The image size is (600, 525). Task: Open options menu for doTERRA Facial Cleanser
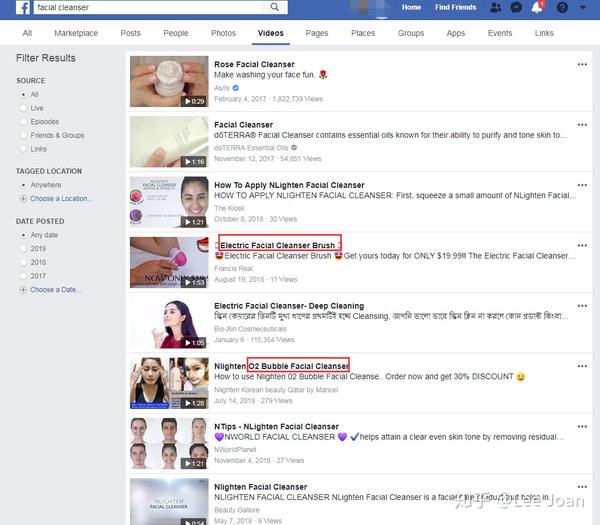[x=582, y=125]
